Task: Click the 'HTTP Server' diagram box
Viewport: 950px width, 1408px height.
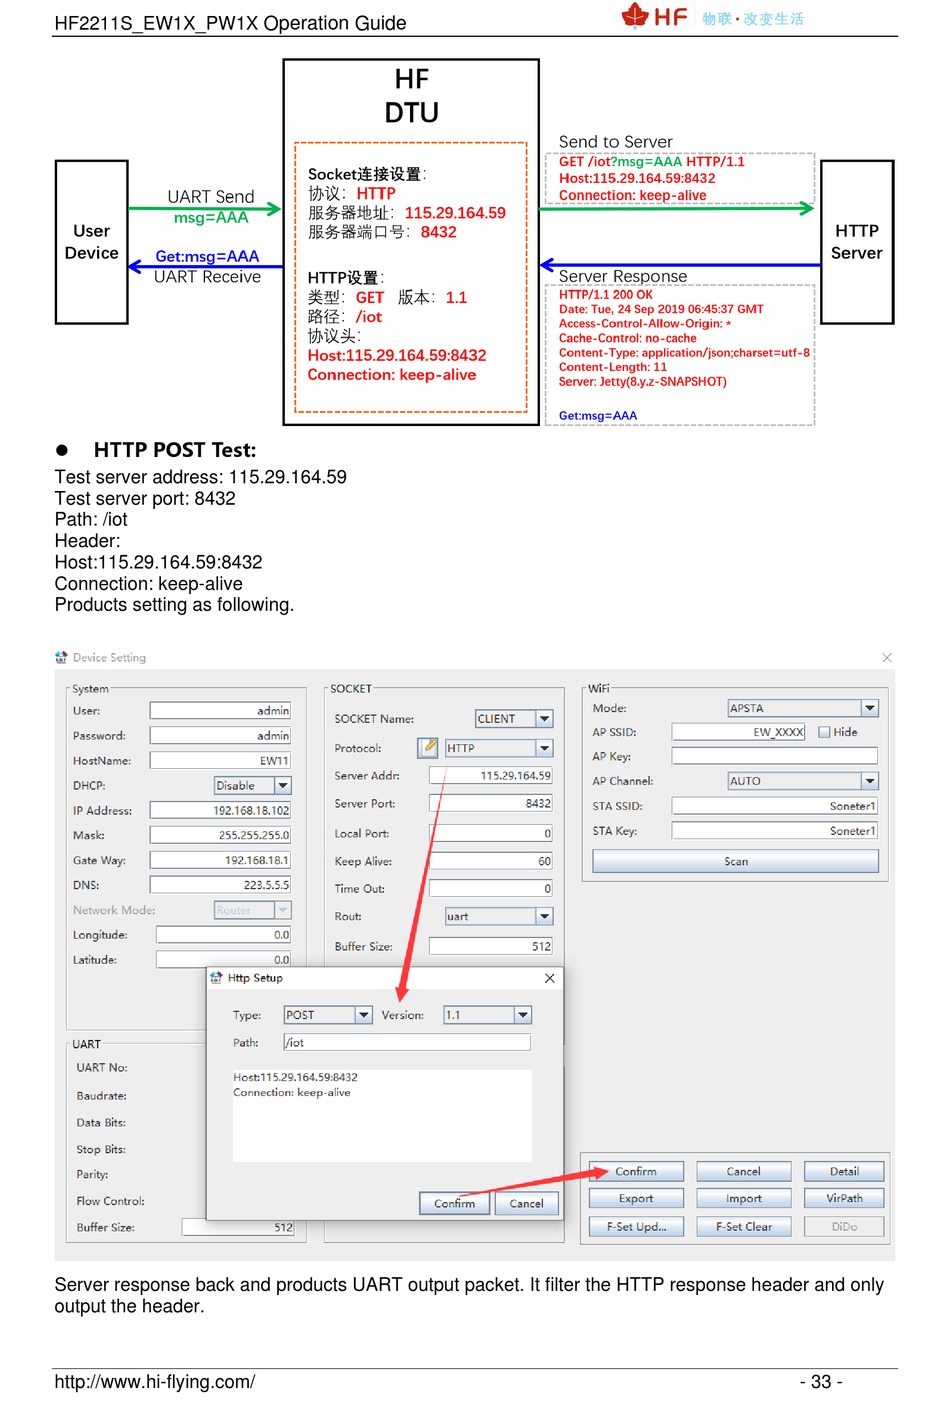Action: click(x=857, y=242)
